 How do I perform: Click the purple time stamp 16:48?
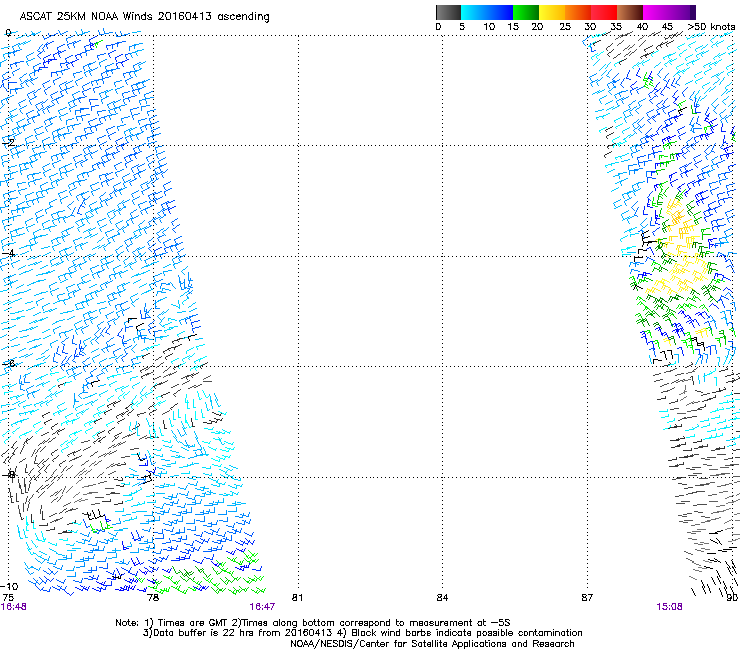(x=13, y=607)
